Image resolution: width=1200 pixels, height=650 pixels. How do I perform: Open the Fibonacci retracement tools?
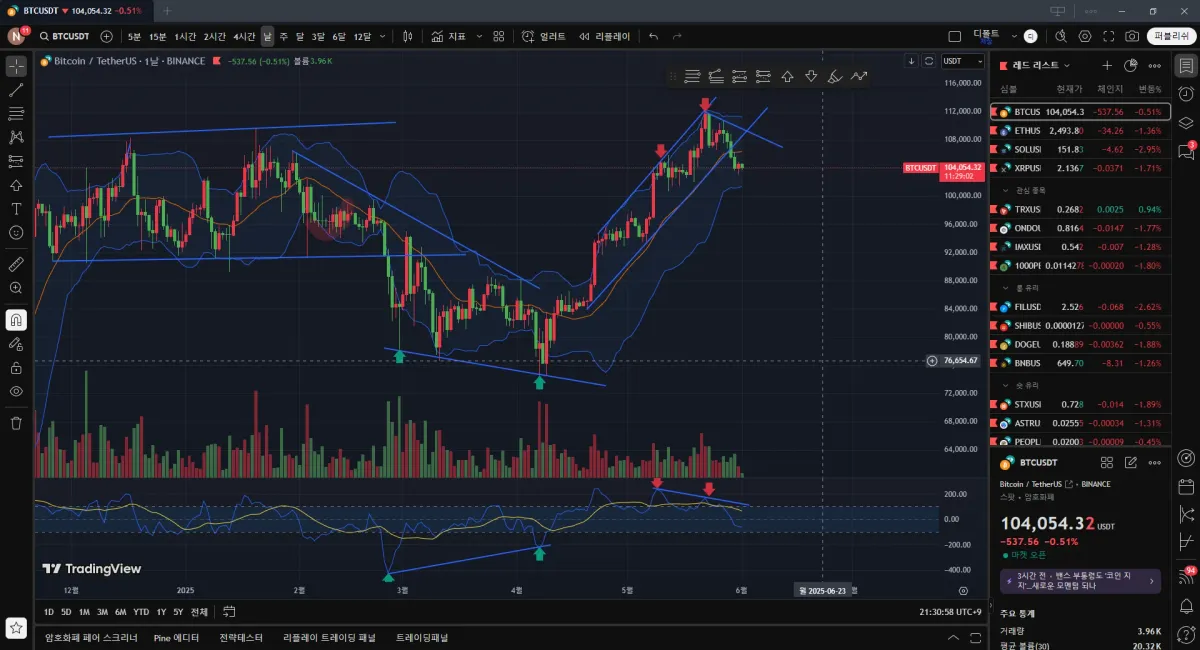[16, 113]
